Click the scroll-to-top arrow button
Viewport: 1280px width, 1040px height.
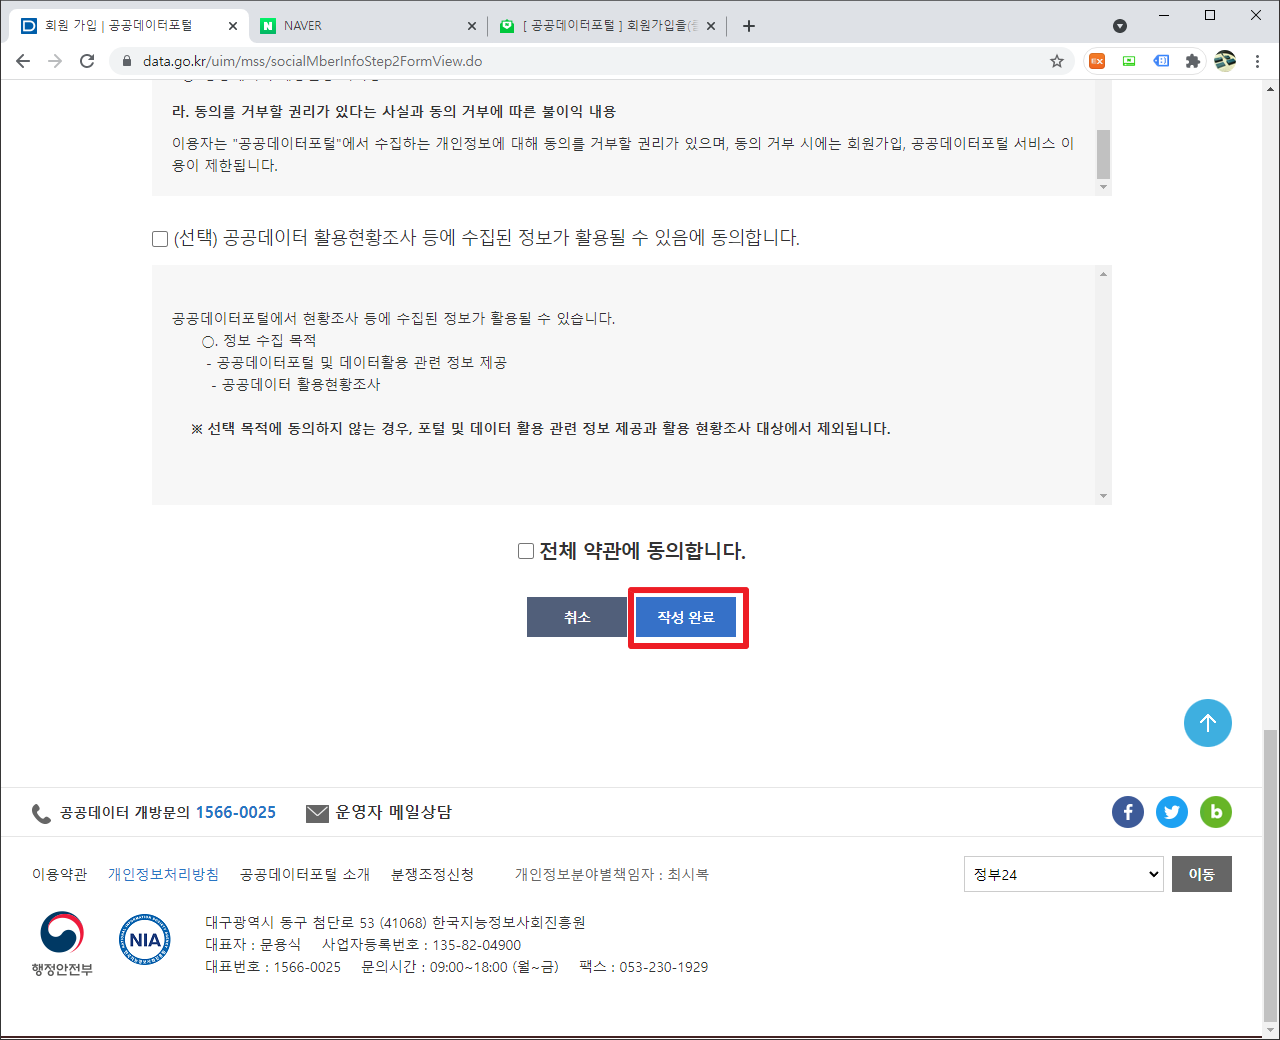coord(1208,723)
